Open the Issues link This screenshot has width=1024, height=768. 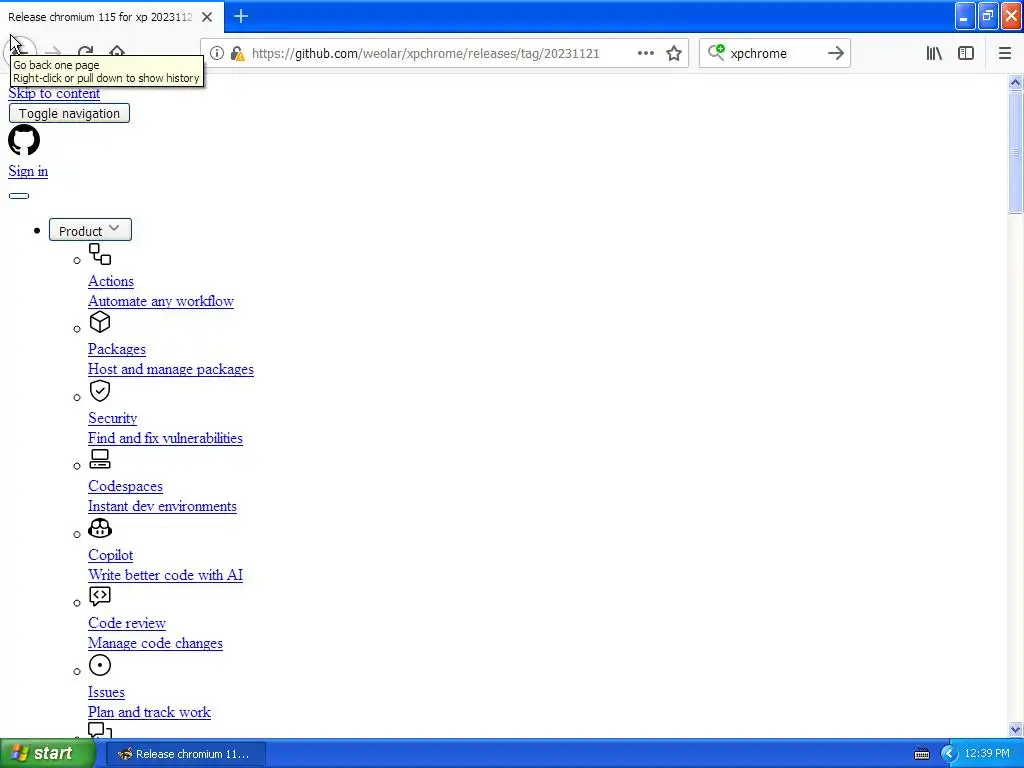click(106, 692)
